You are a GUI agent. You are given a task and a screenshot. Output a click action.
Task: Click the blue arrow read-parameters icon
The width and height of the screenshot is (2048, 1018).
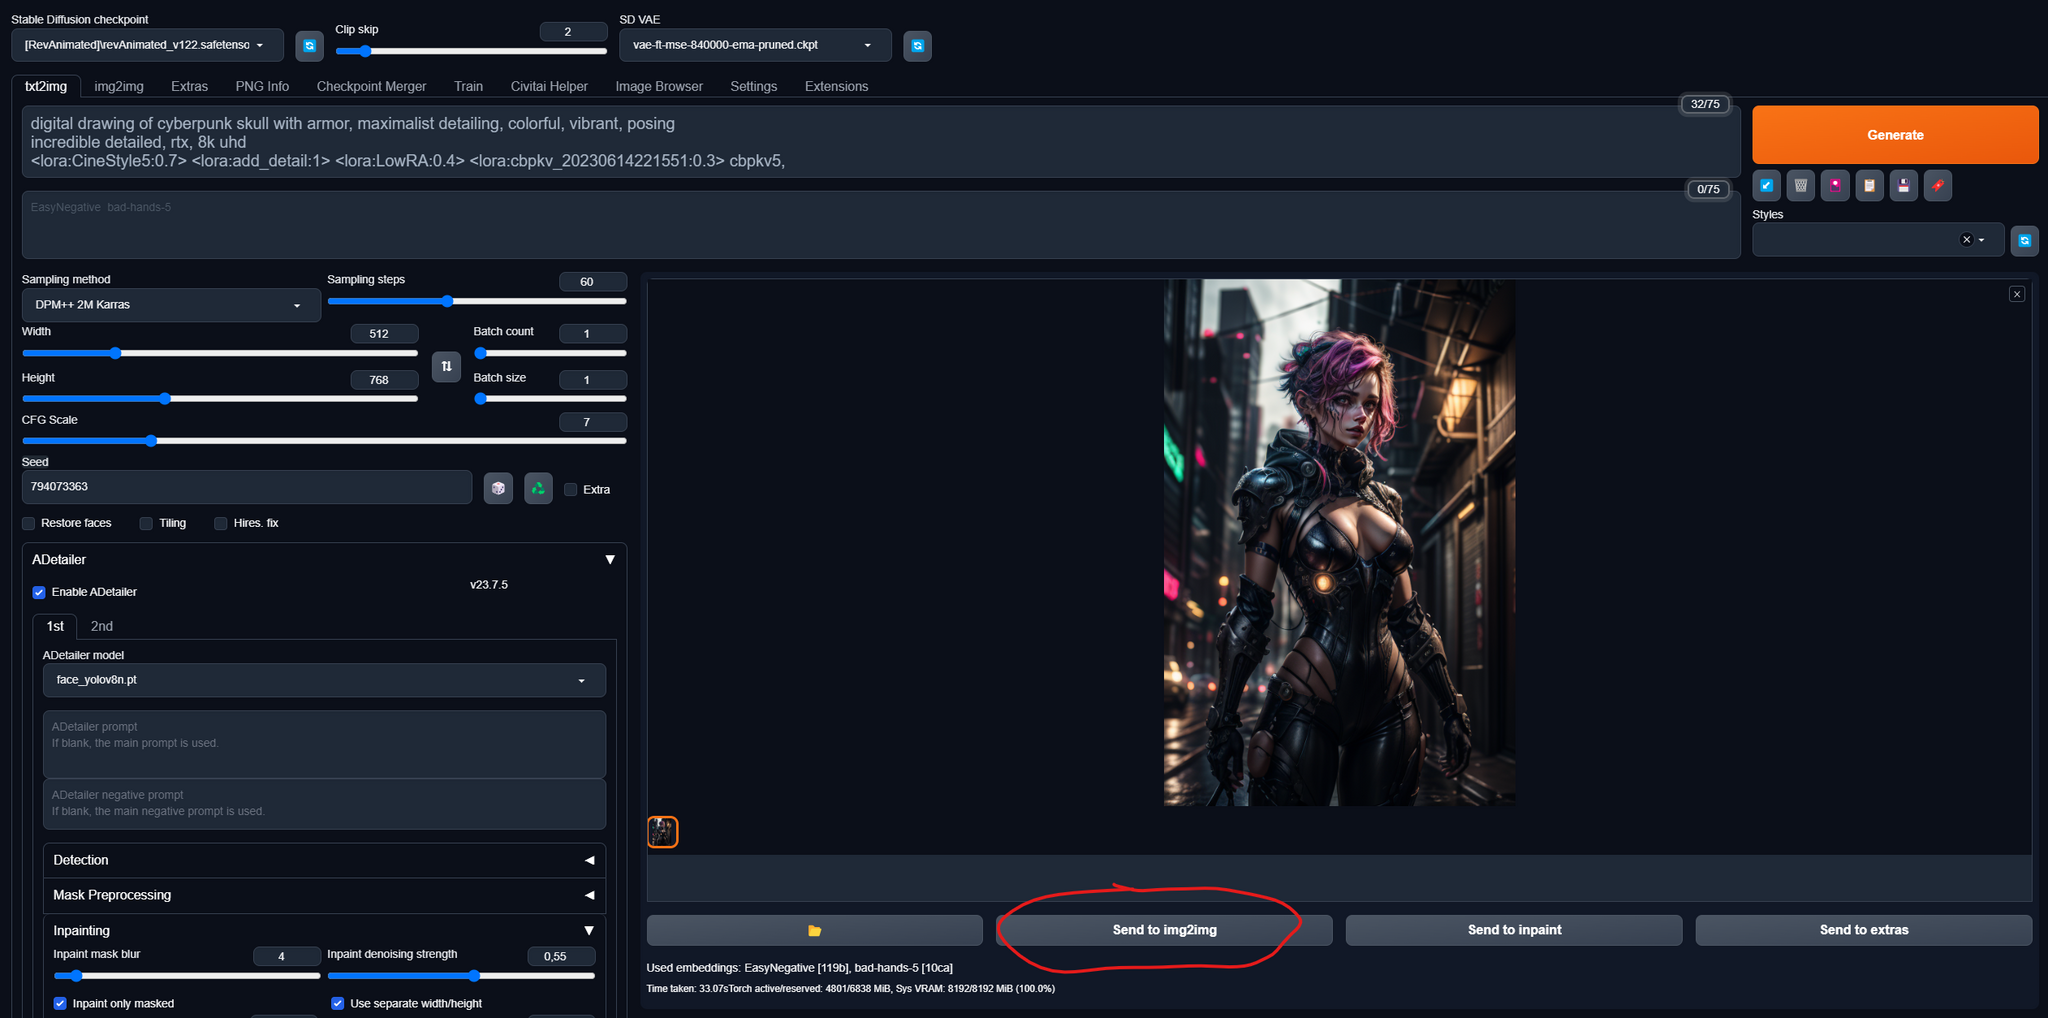1766,185
